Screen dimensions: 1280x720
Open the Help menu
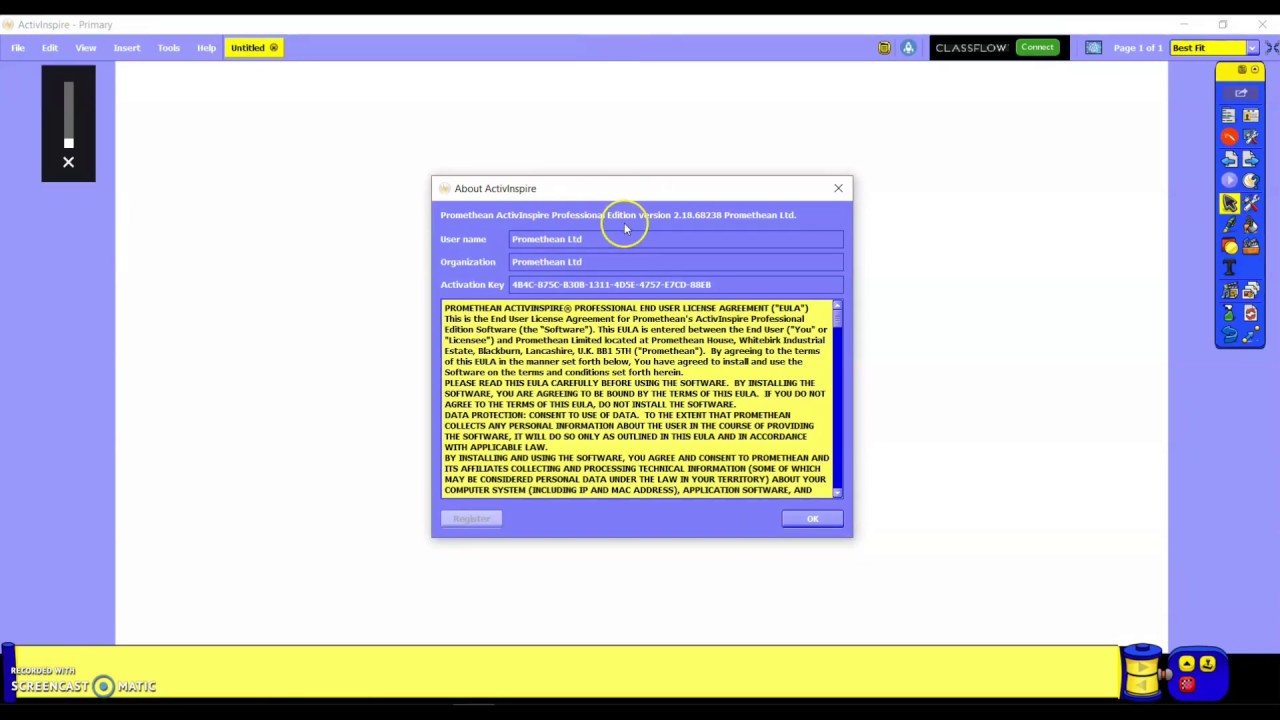[x=206, y=48]
